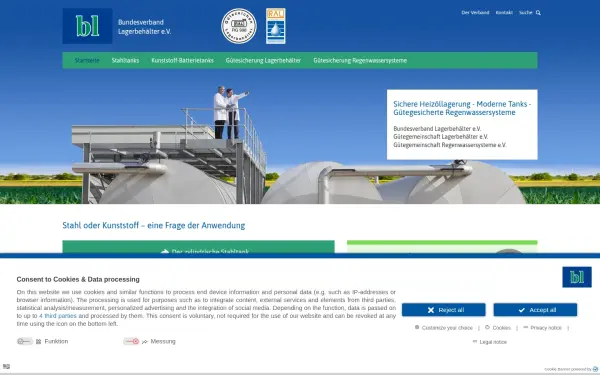Click the Der Verband link
This screenshot has height=375, width=600.
tap(475, 13)
